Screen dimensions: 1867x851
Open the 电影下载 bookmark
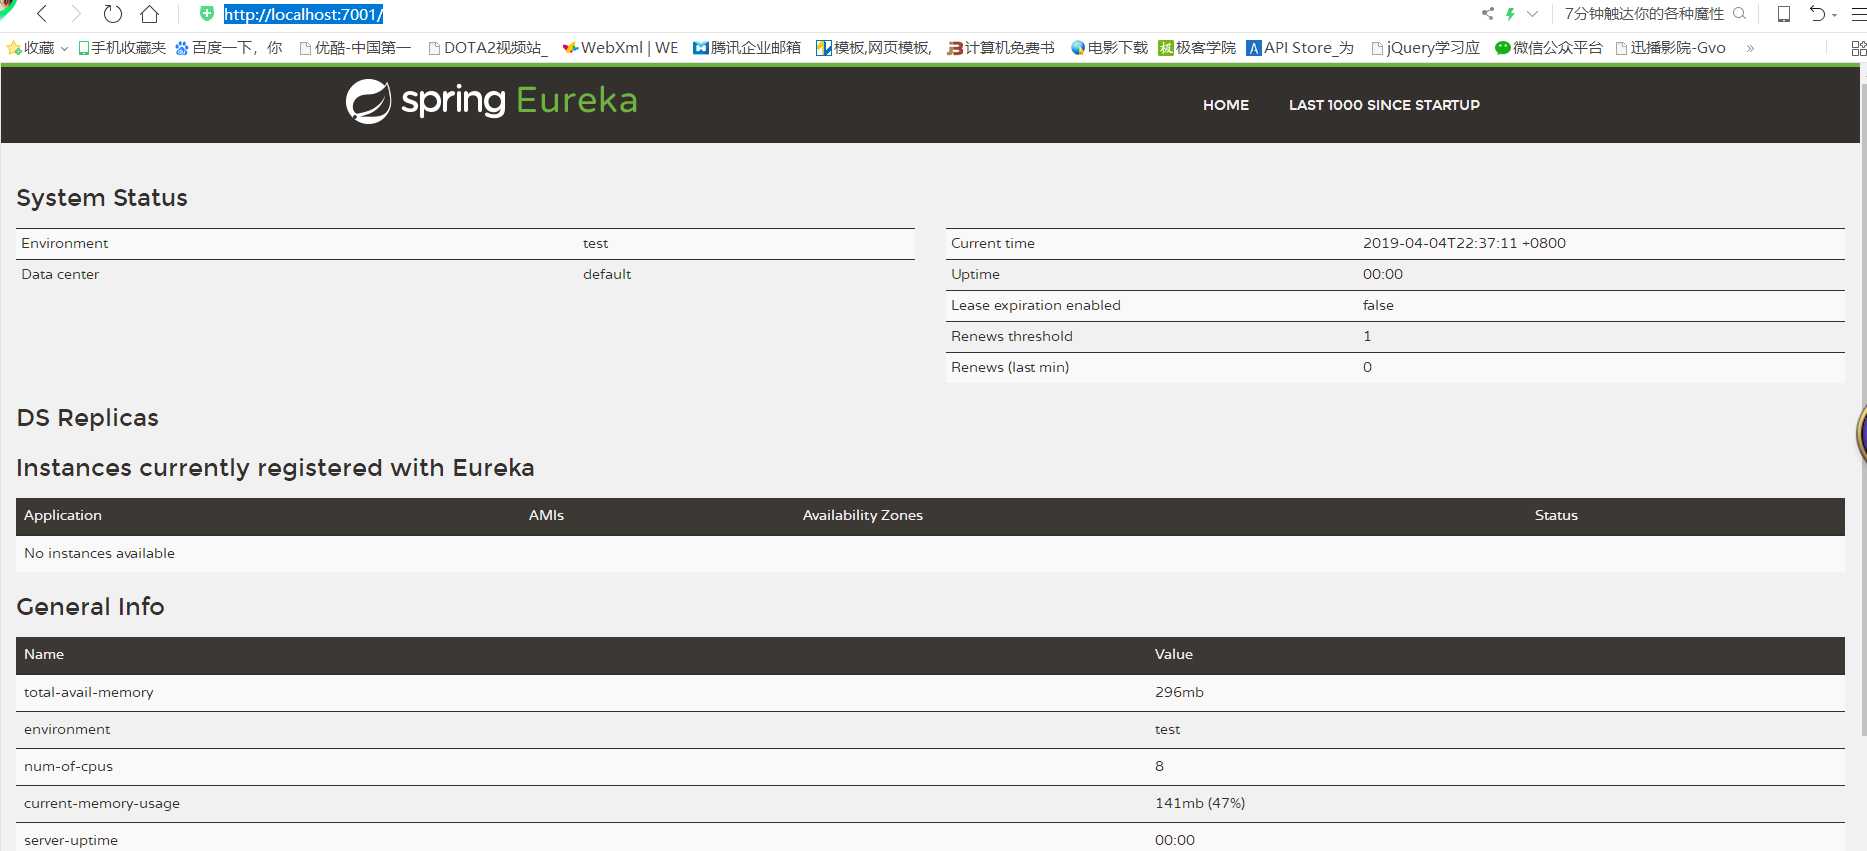pos(1109,48)
